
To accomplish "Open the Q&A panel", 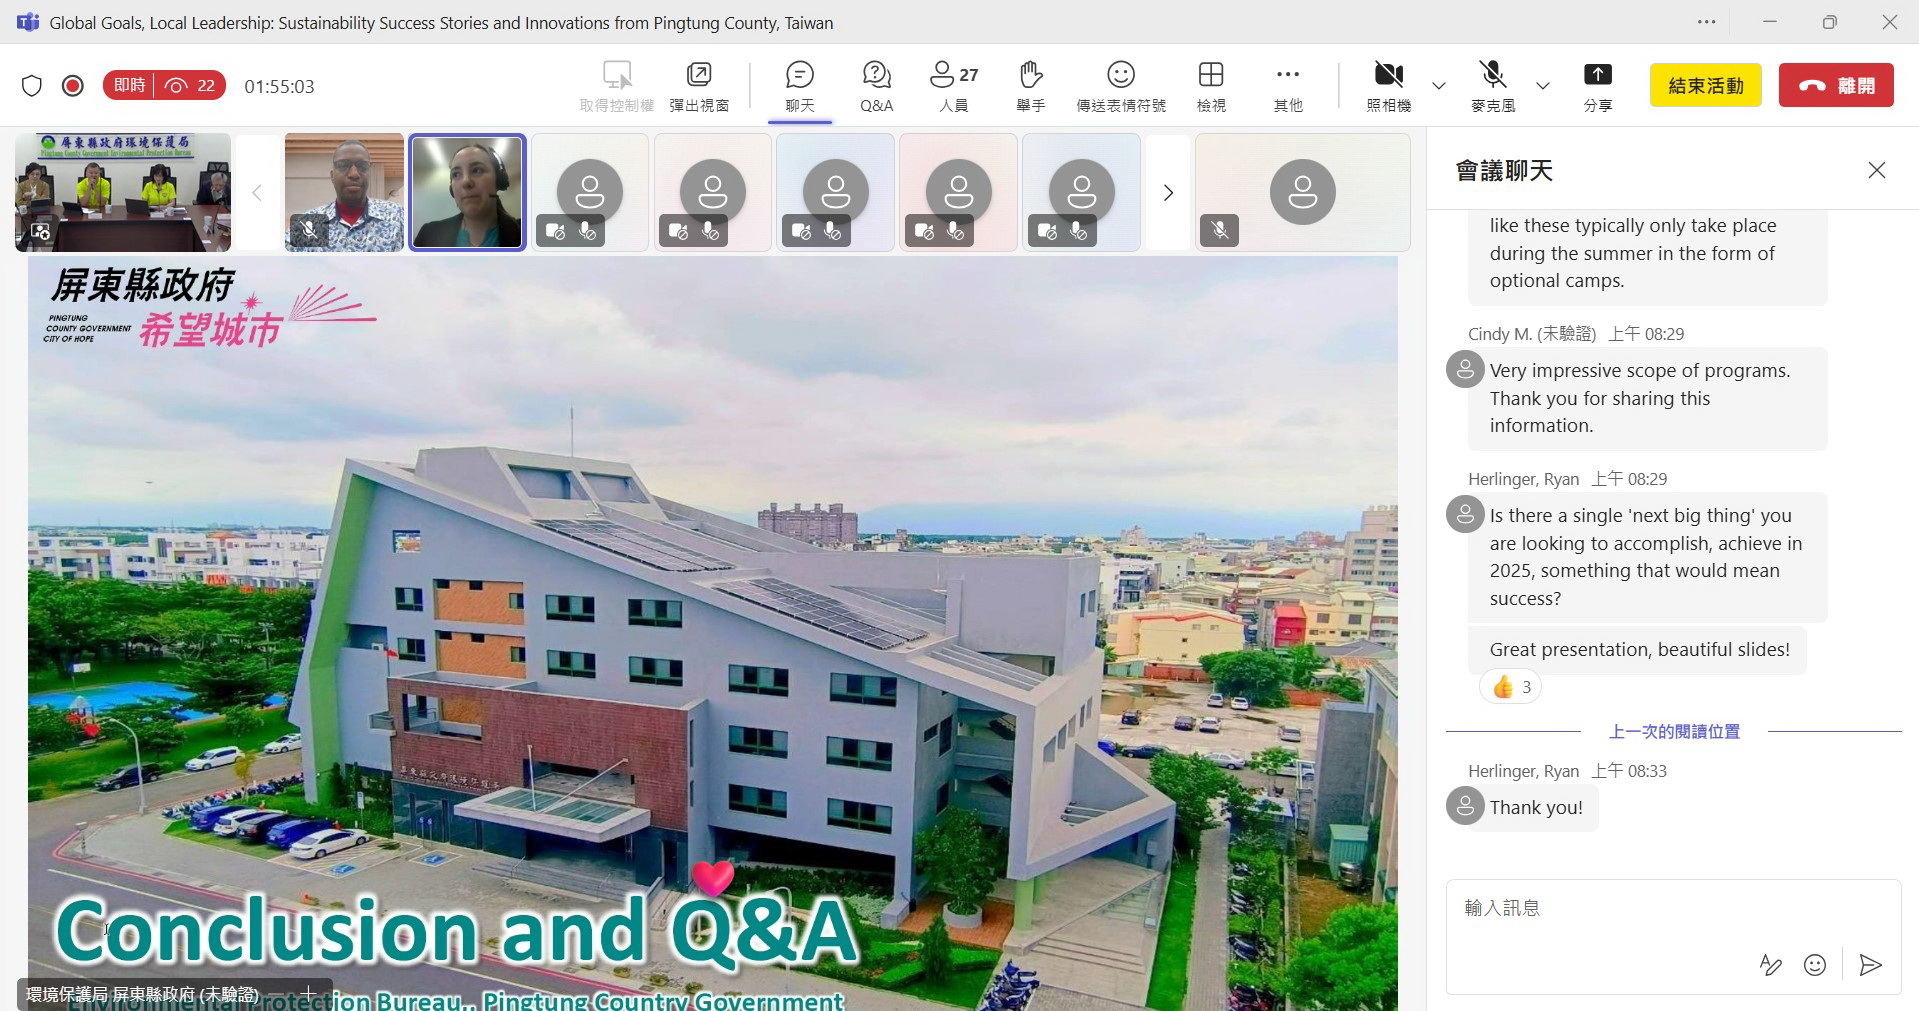I will [876, 86].
